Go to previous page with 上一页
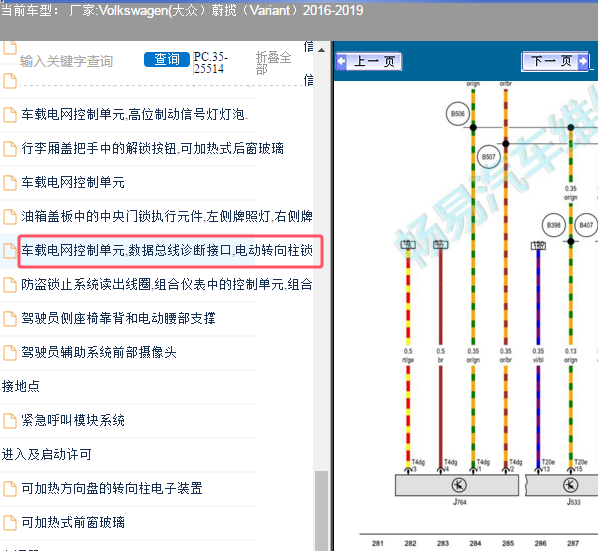The image size is (598, 551). tap(368, 61)
